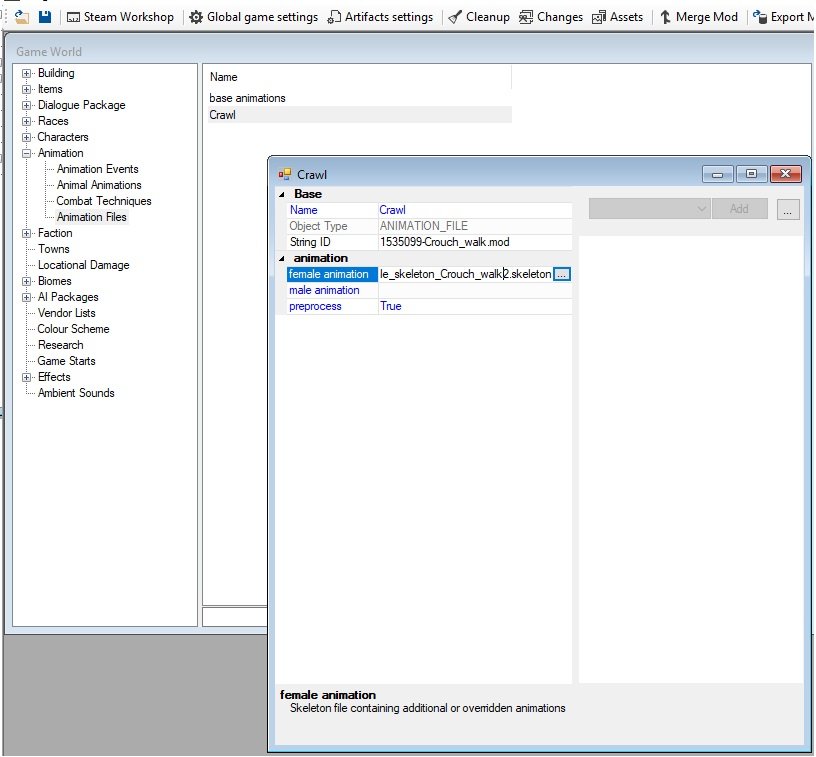This screenshot has height=757, width=816.
Task: Click the Crawl window title icon
Action: coord(284,175)
